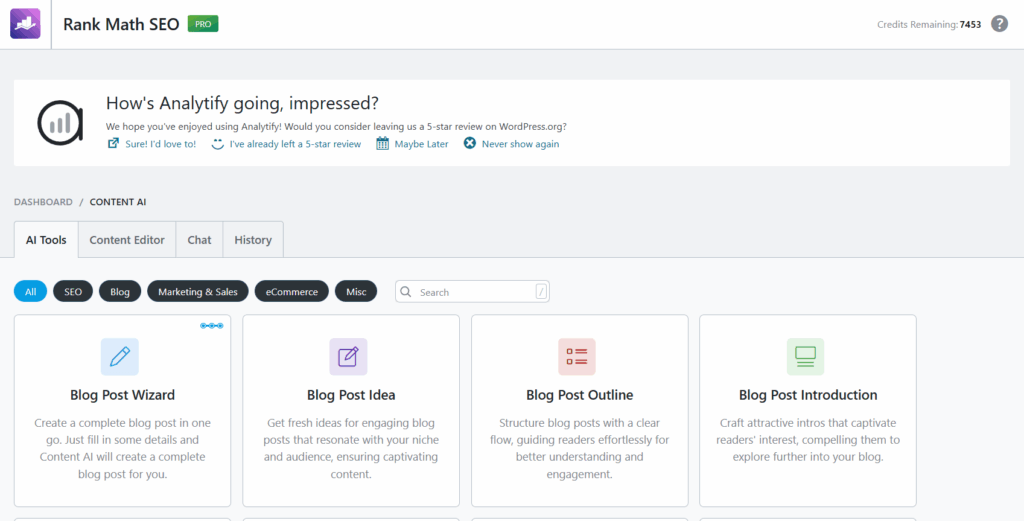Open the Blog Post Idea title
This screenshot has height=521, width=1024.
351,395
